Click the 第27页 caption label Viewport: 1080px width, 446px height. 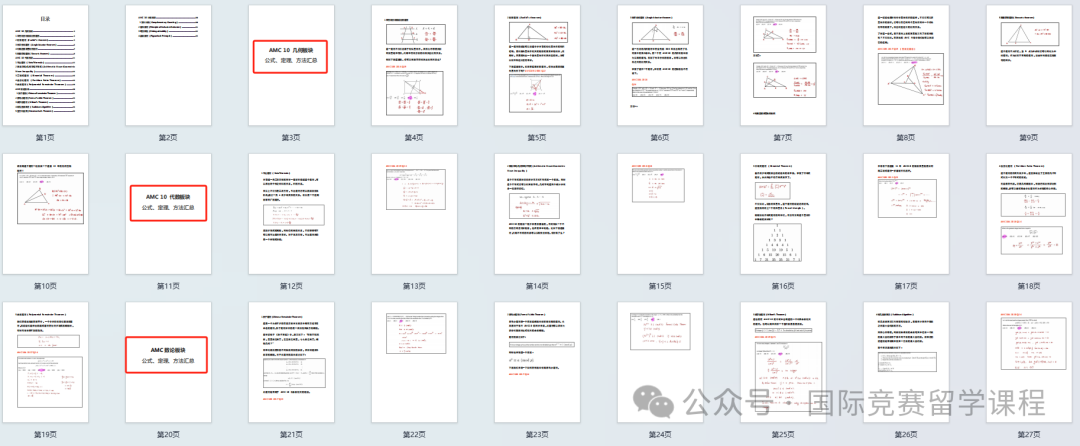coord(1029,435)
